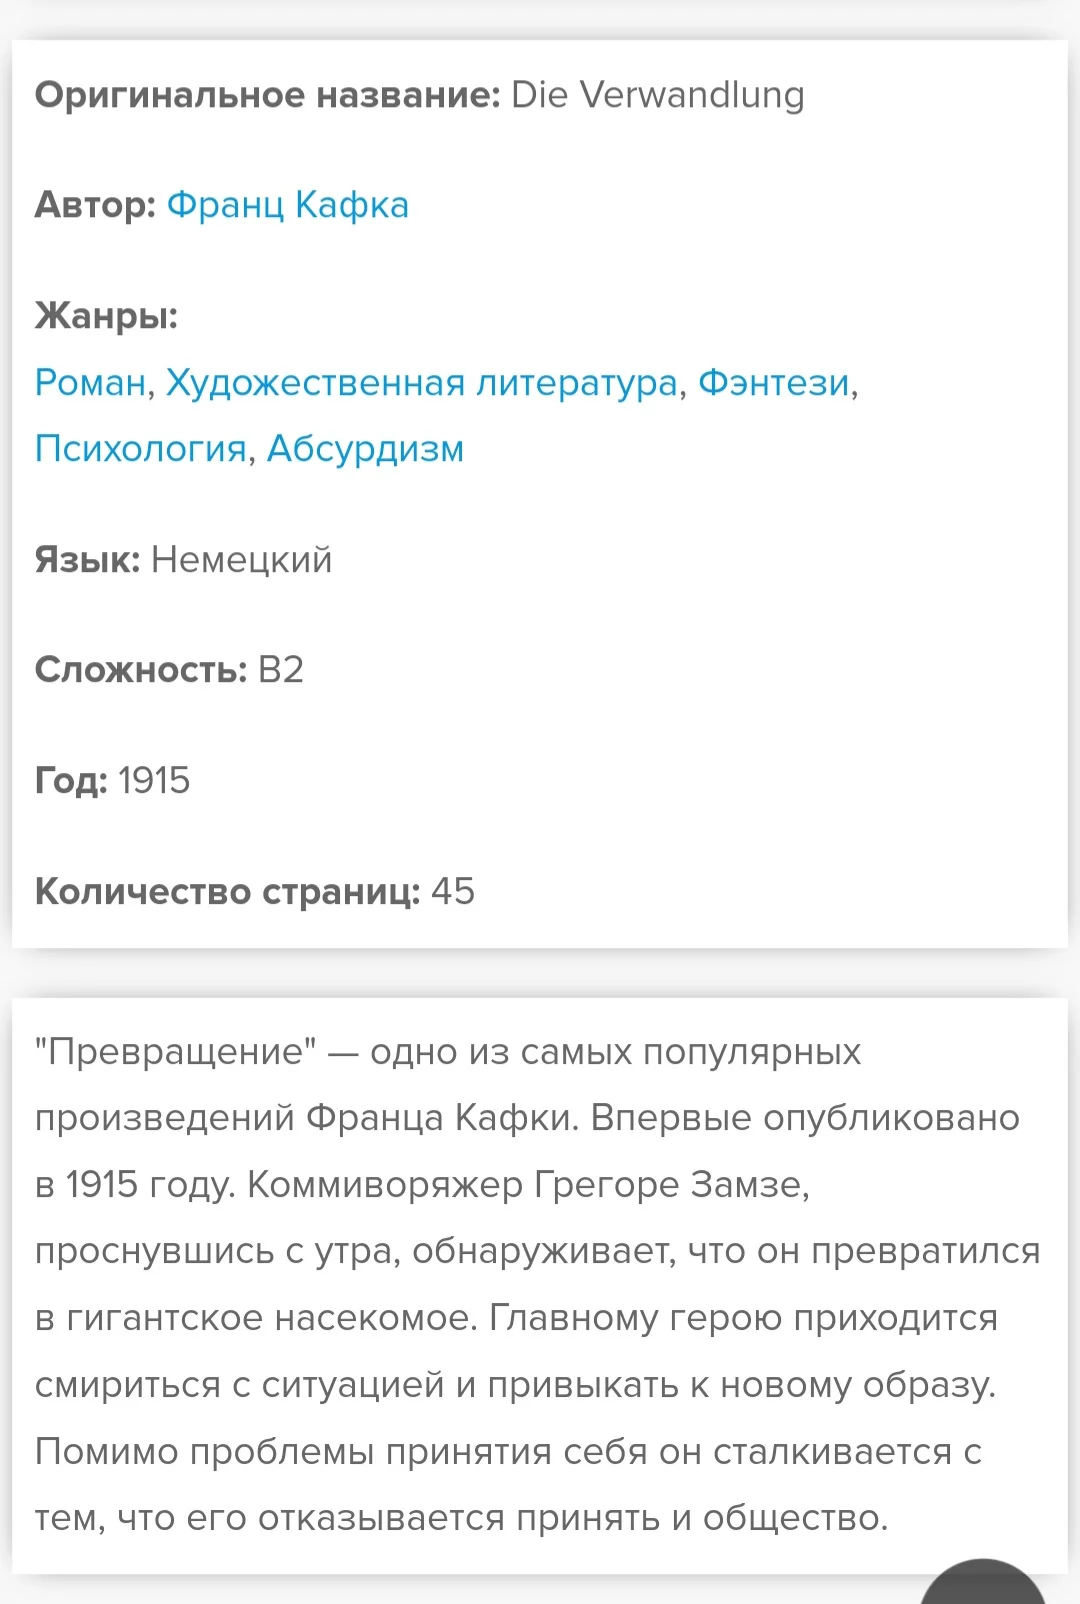The image size is (1080, 1604).
Task: Click the quoted word "Превращение" in description
Action: pyautogui.click(x=175, y=1052)
